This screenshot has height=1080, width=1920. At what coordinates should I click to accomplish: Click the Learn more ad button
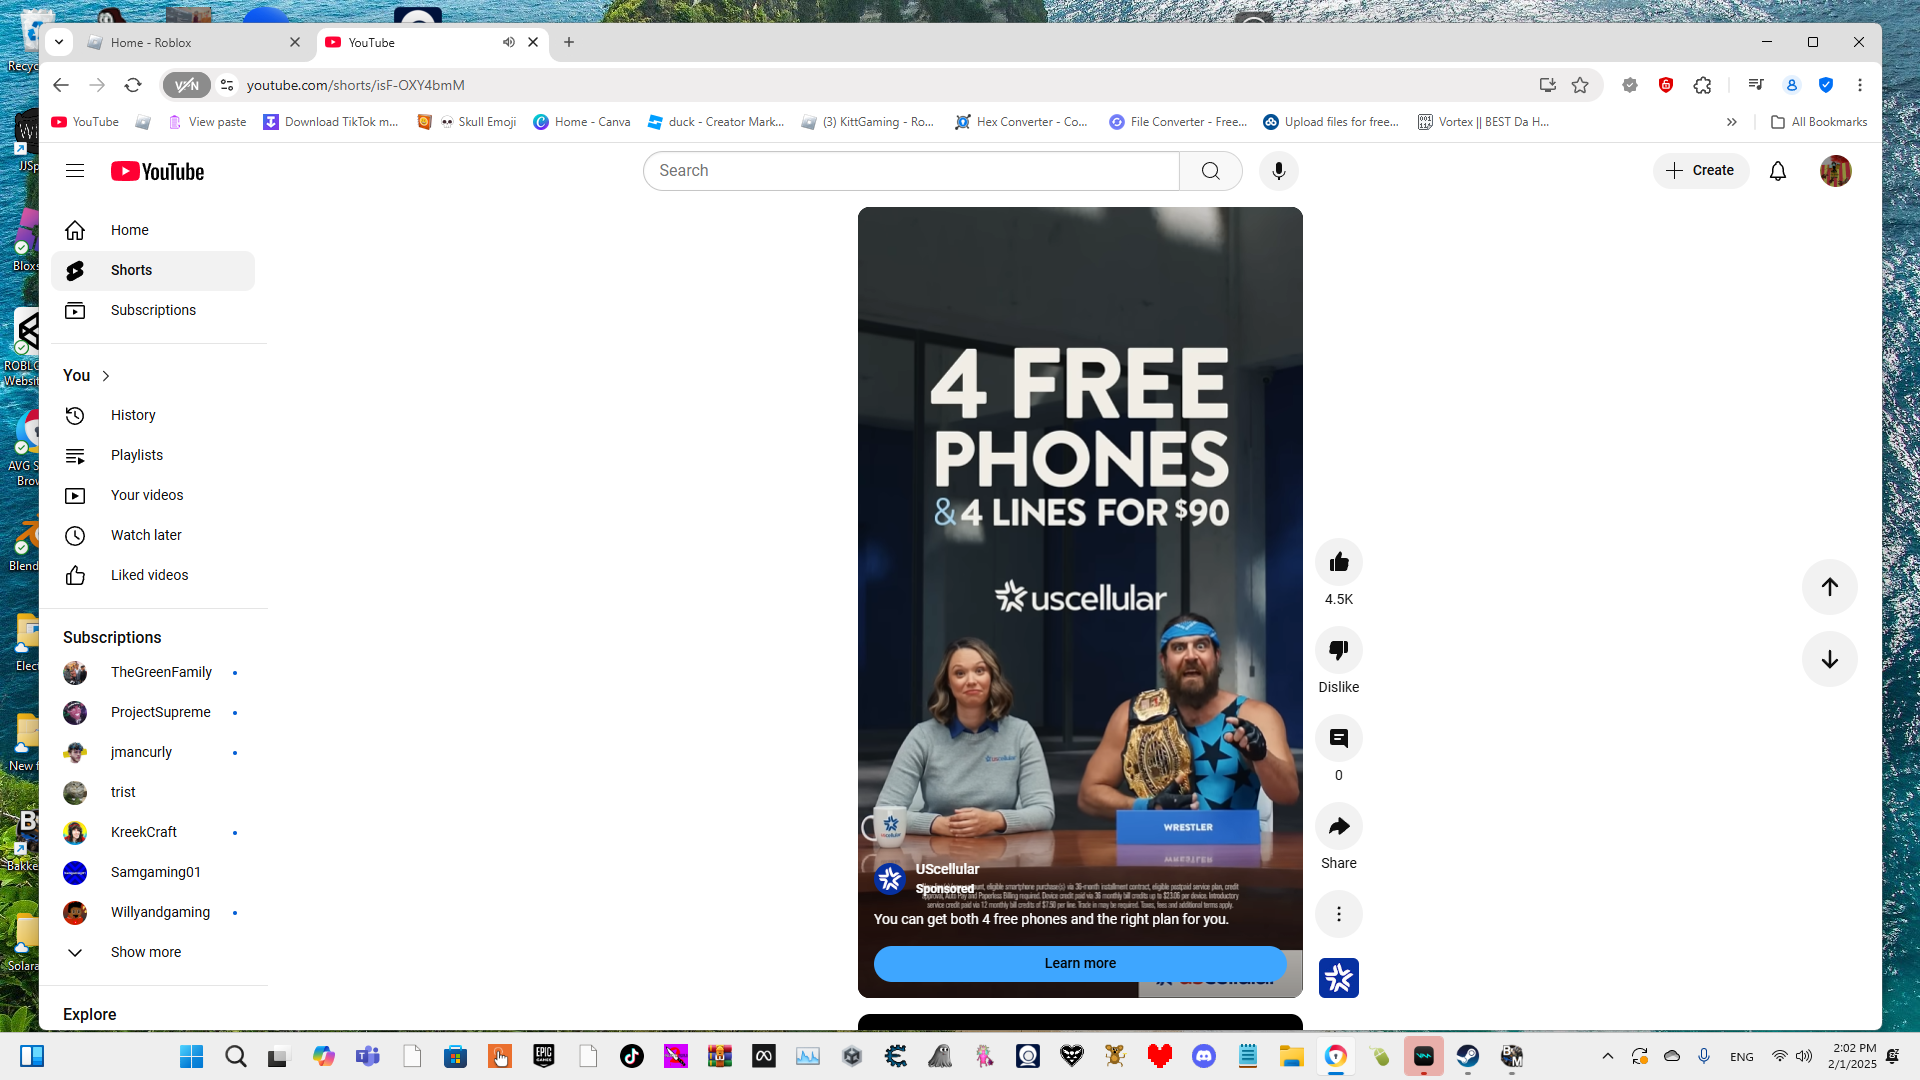[1079, 963]
